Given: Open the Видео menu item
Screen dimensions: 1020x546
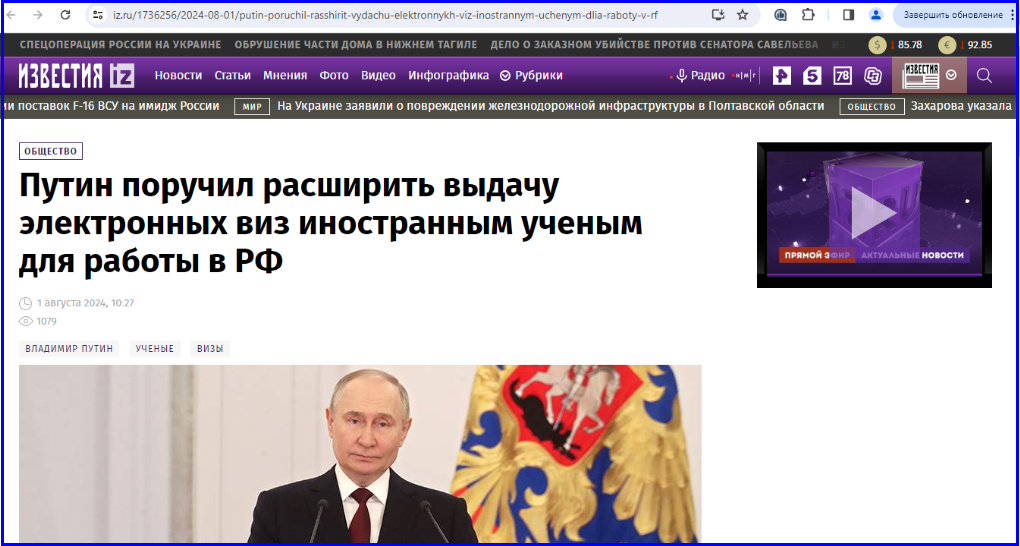Looking at the screenshot, I should point(379,75).
